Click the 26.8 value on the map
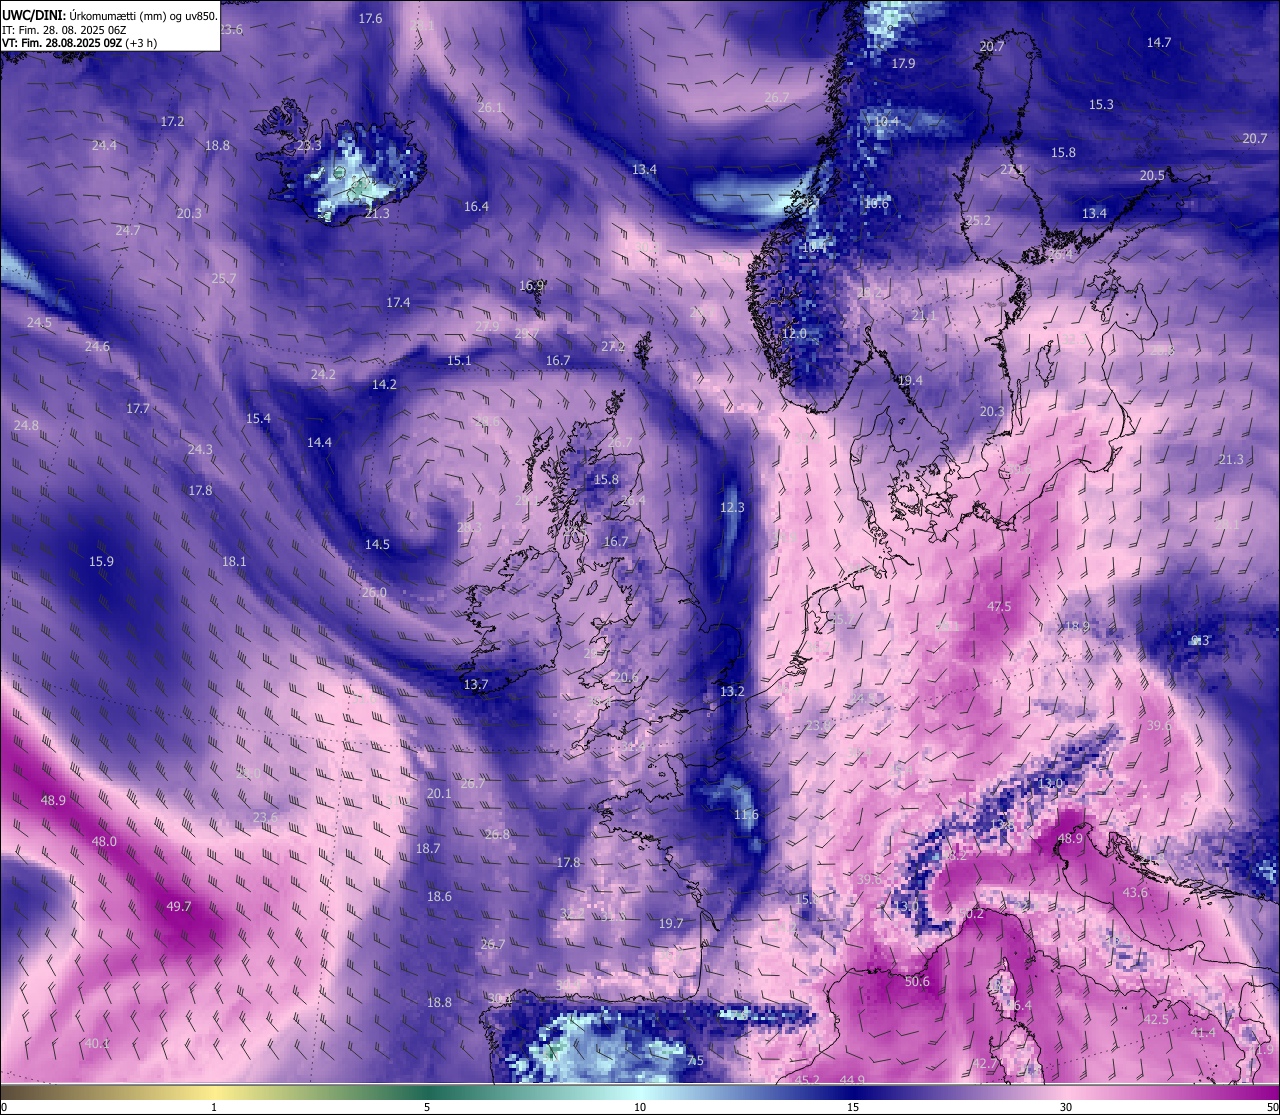The height and width of the screenshot is (1115, 1280). tap(497, 835)
